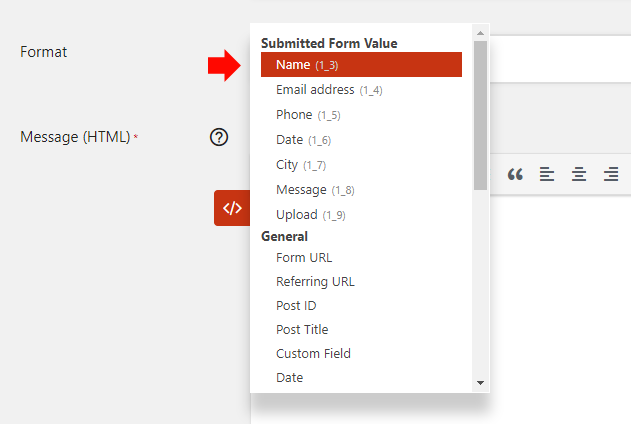Click the scrollbar up arrow
631x424 pixels.
480,33
